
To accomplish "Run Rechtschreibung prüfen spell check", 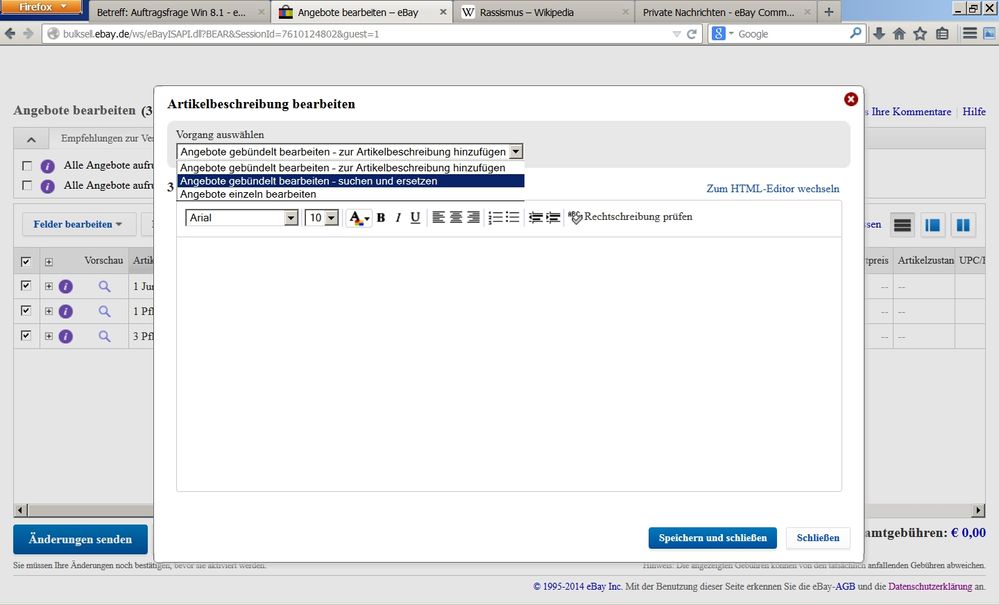I will 630,217.
